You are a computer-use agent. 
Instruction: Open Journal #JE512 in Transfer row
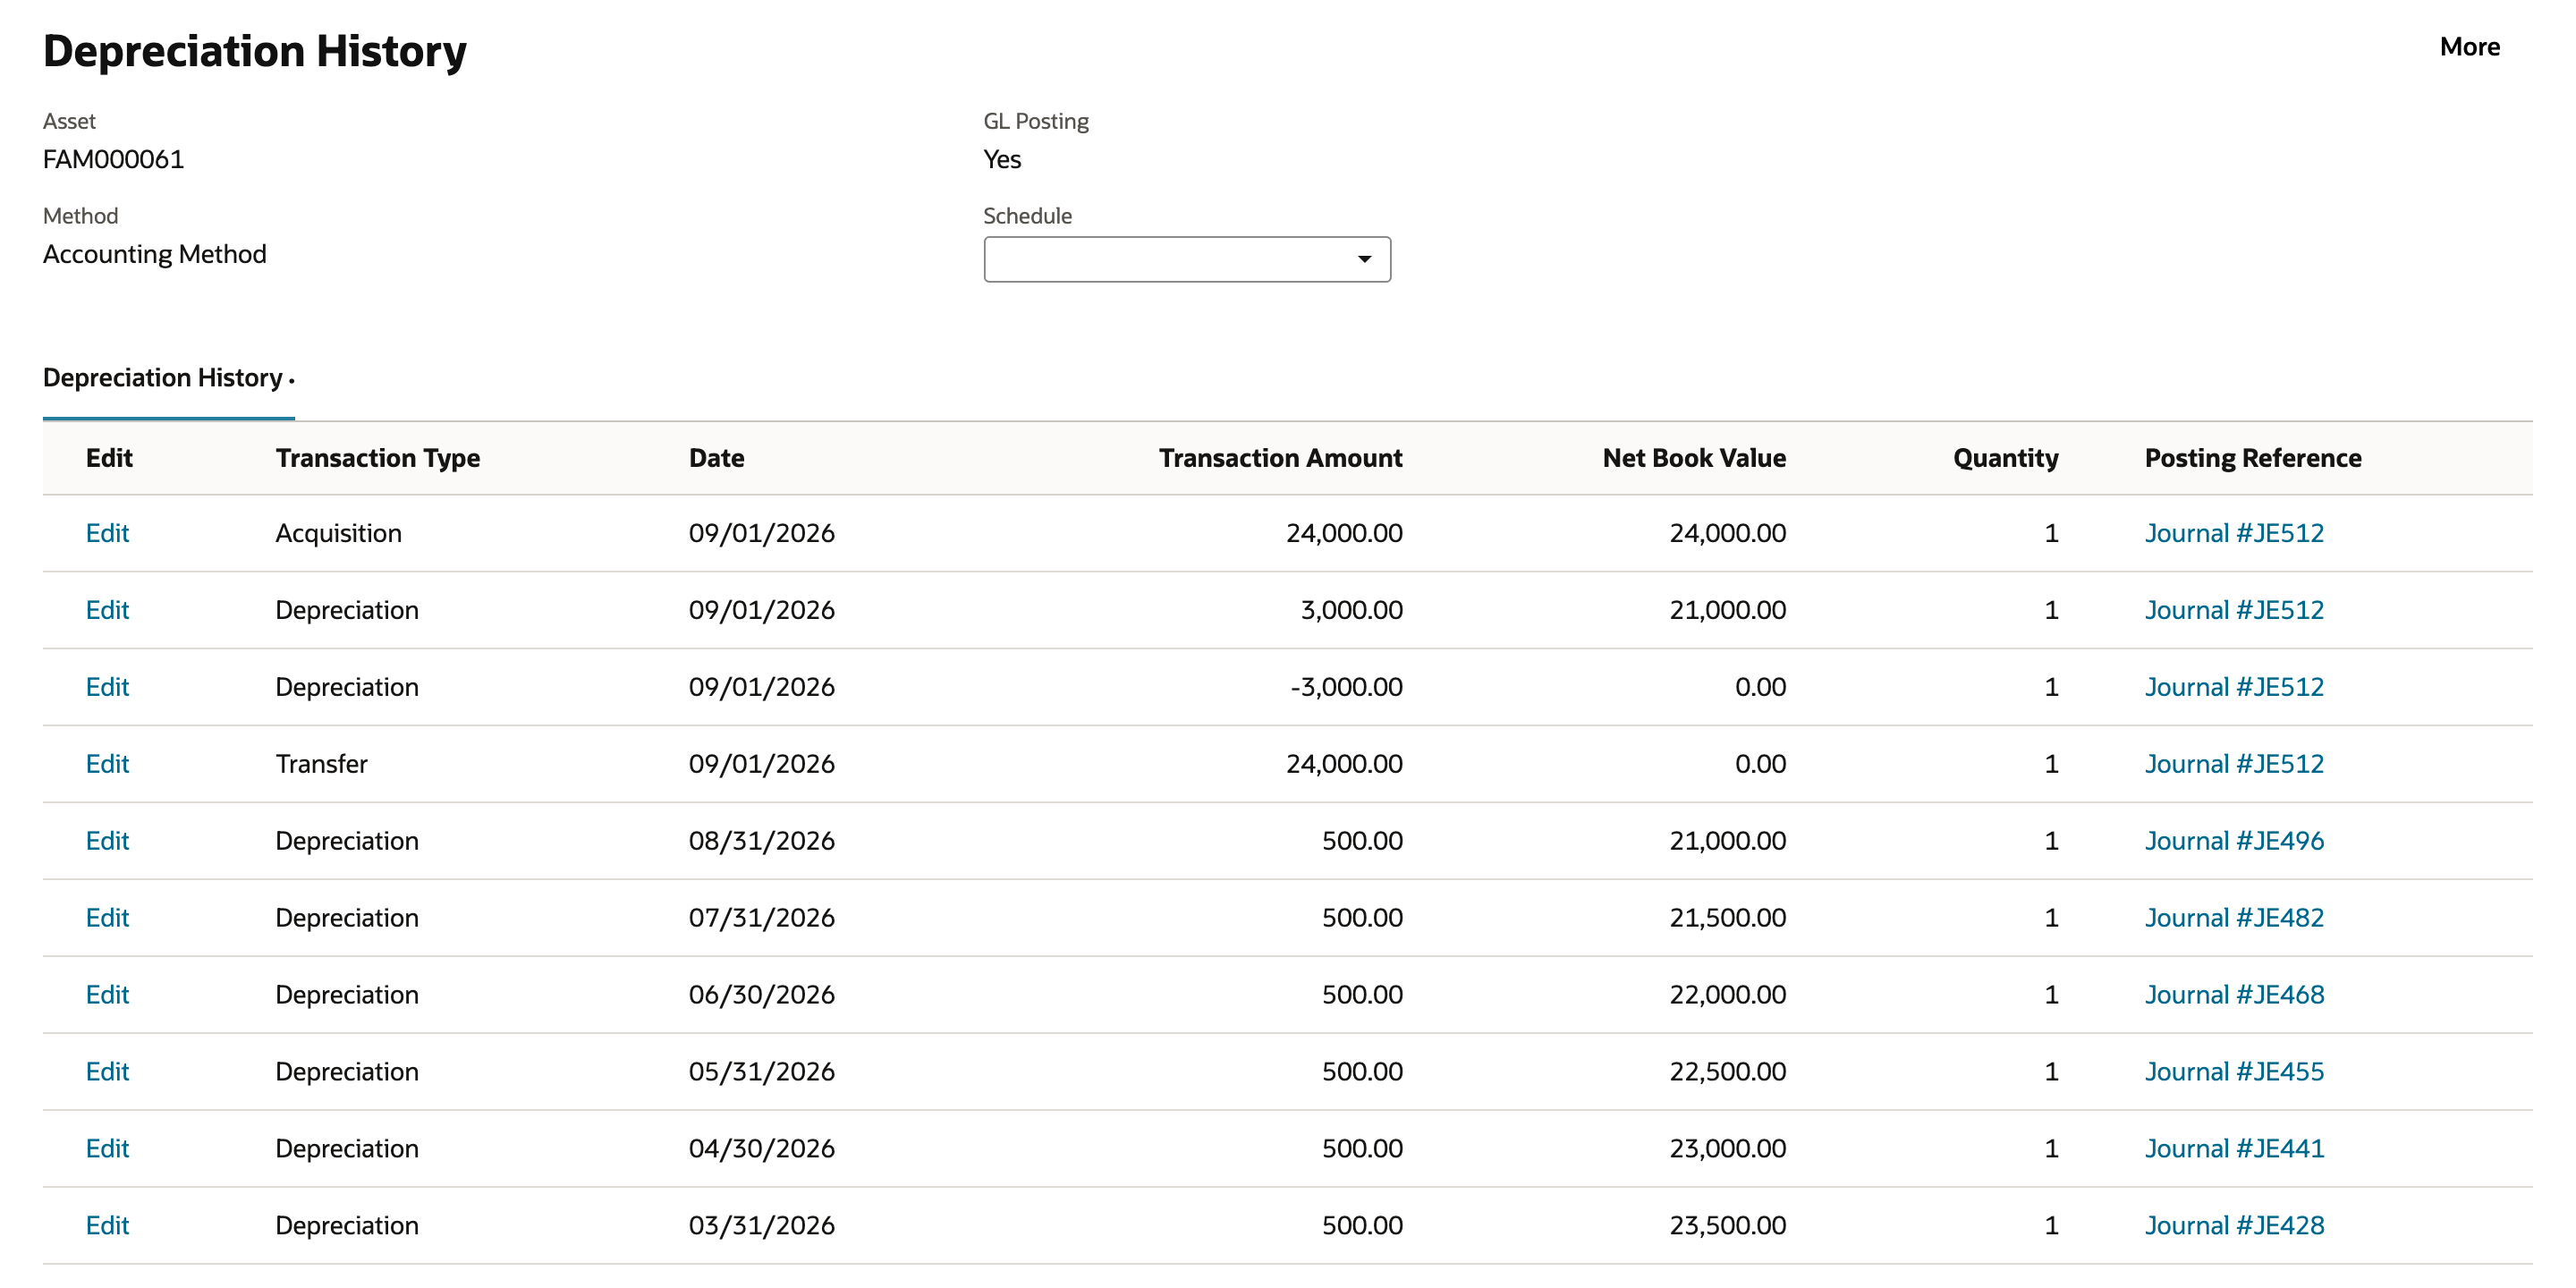coord(2234,764)
